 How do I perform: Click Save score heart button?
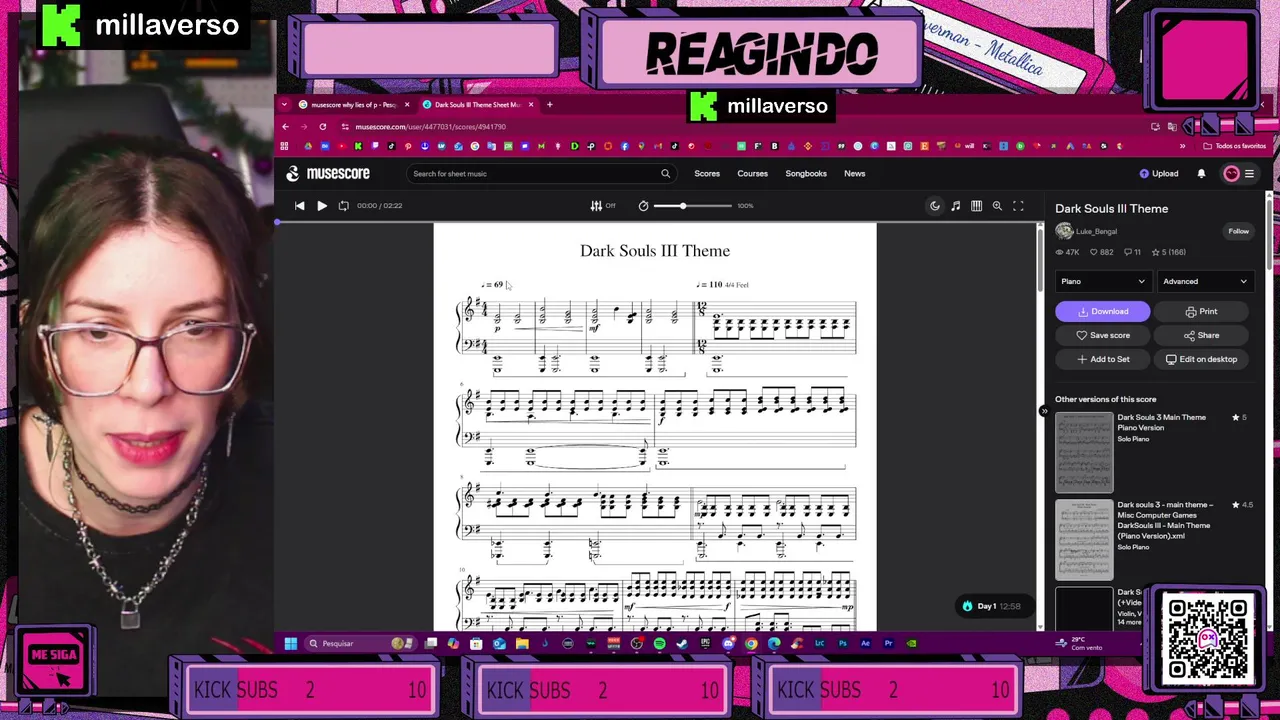1102,335
